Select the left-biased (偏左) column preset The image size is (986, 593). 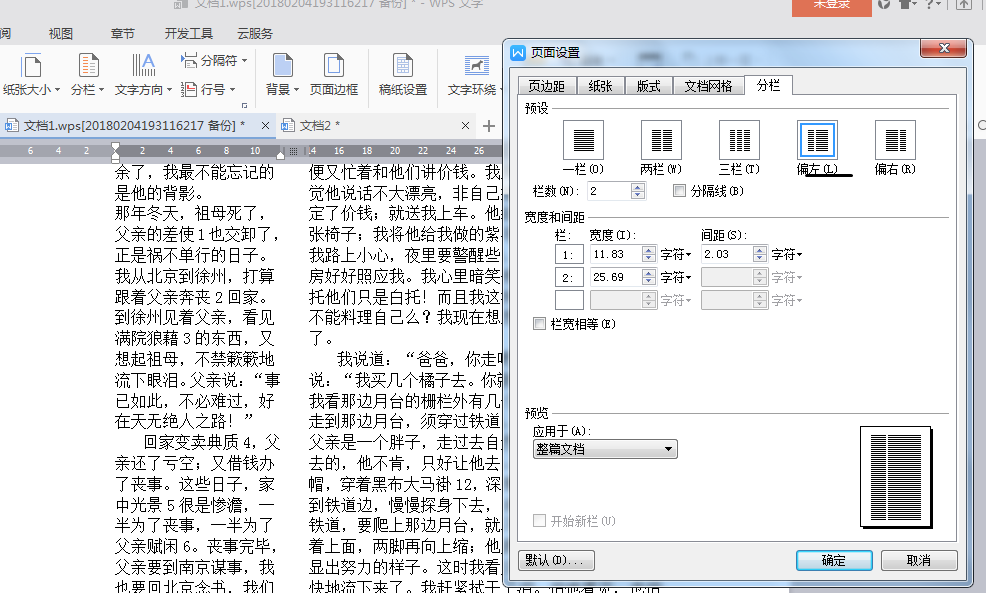[x=817, y=140]
